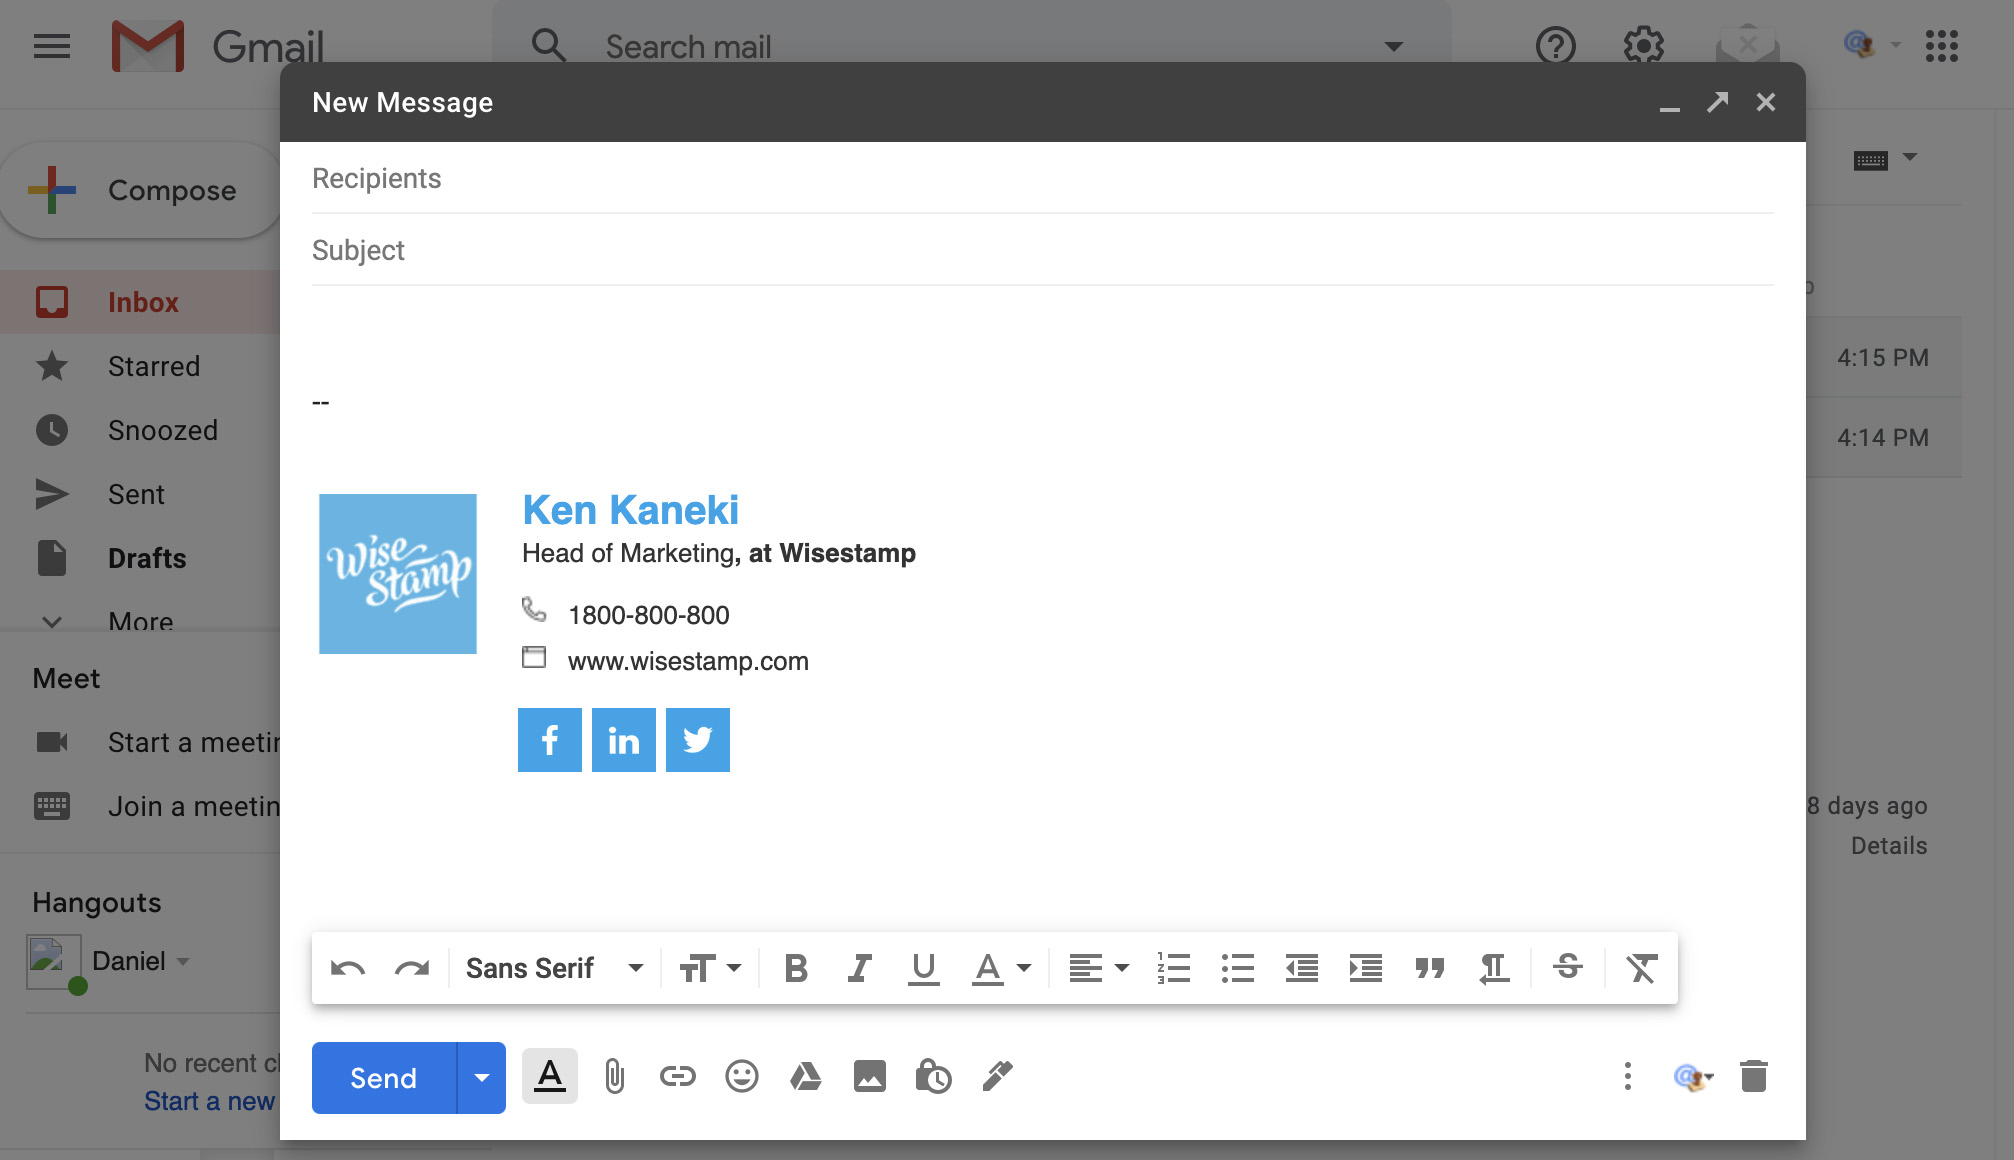This screenshot has width=2014, height=1160.
Task: Open the Snoozed mail section
Action: point(162,430)
